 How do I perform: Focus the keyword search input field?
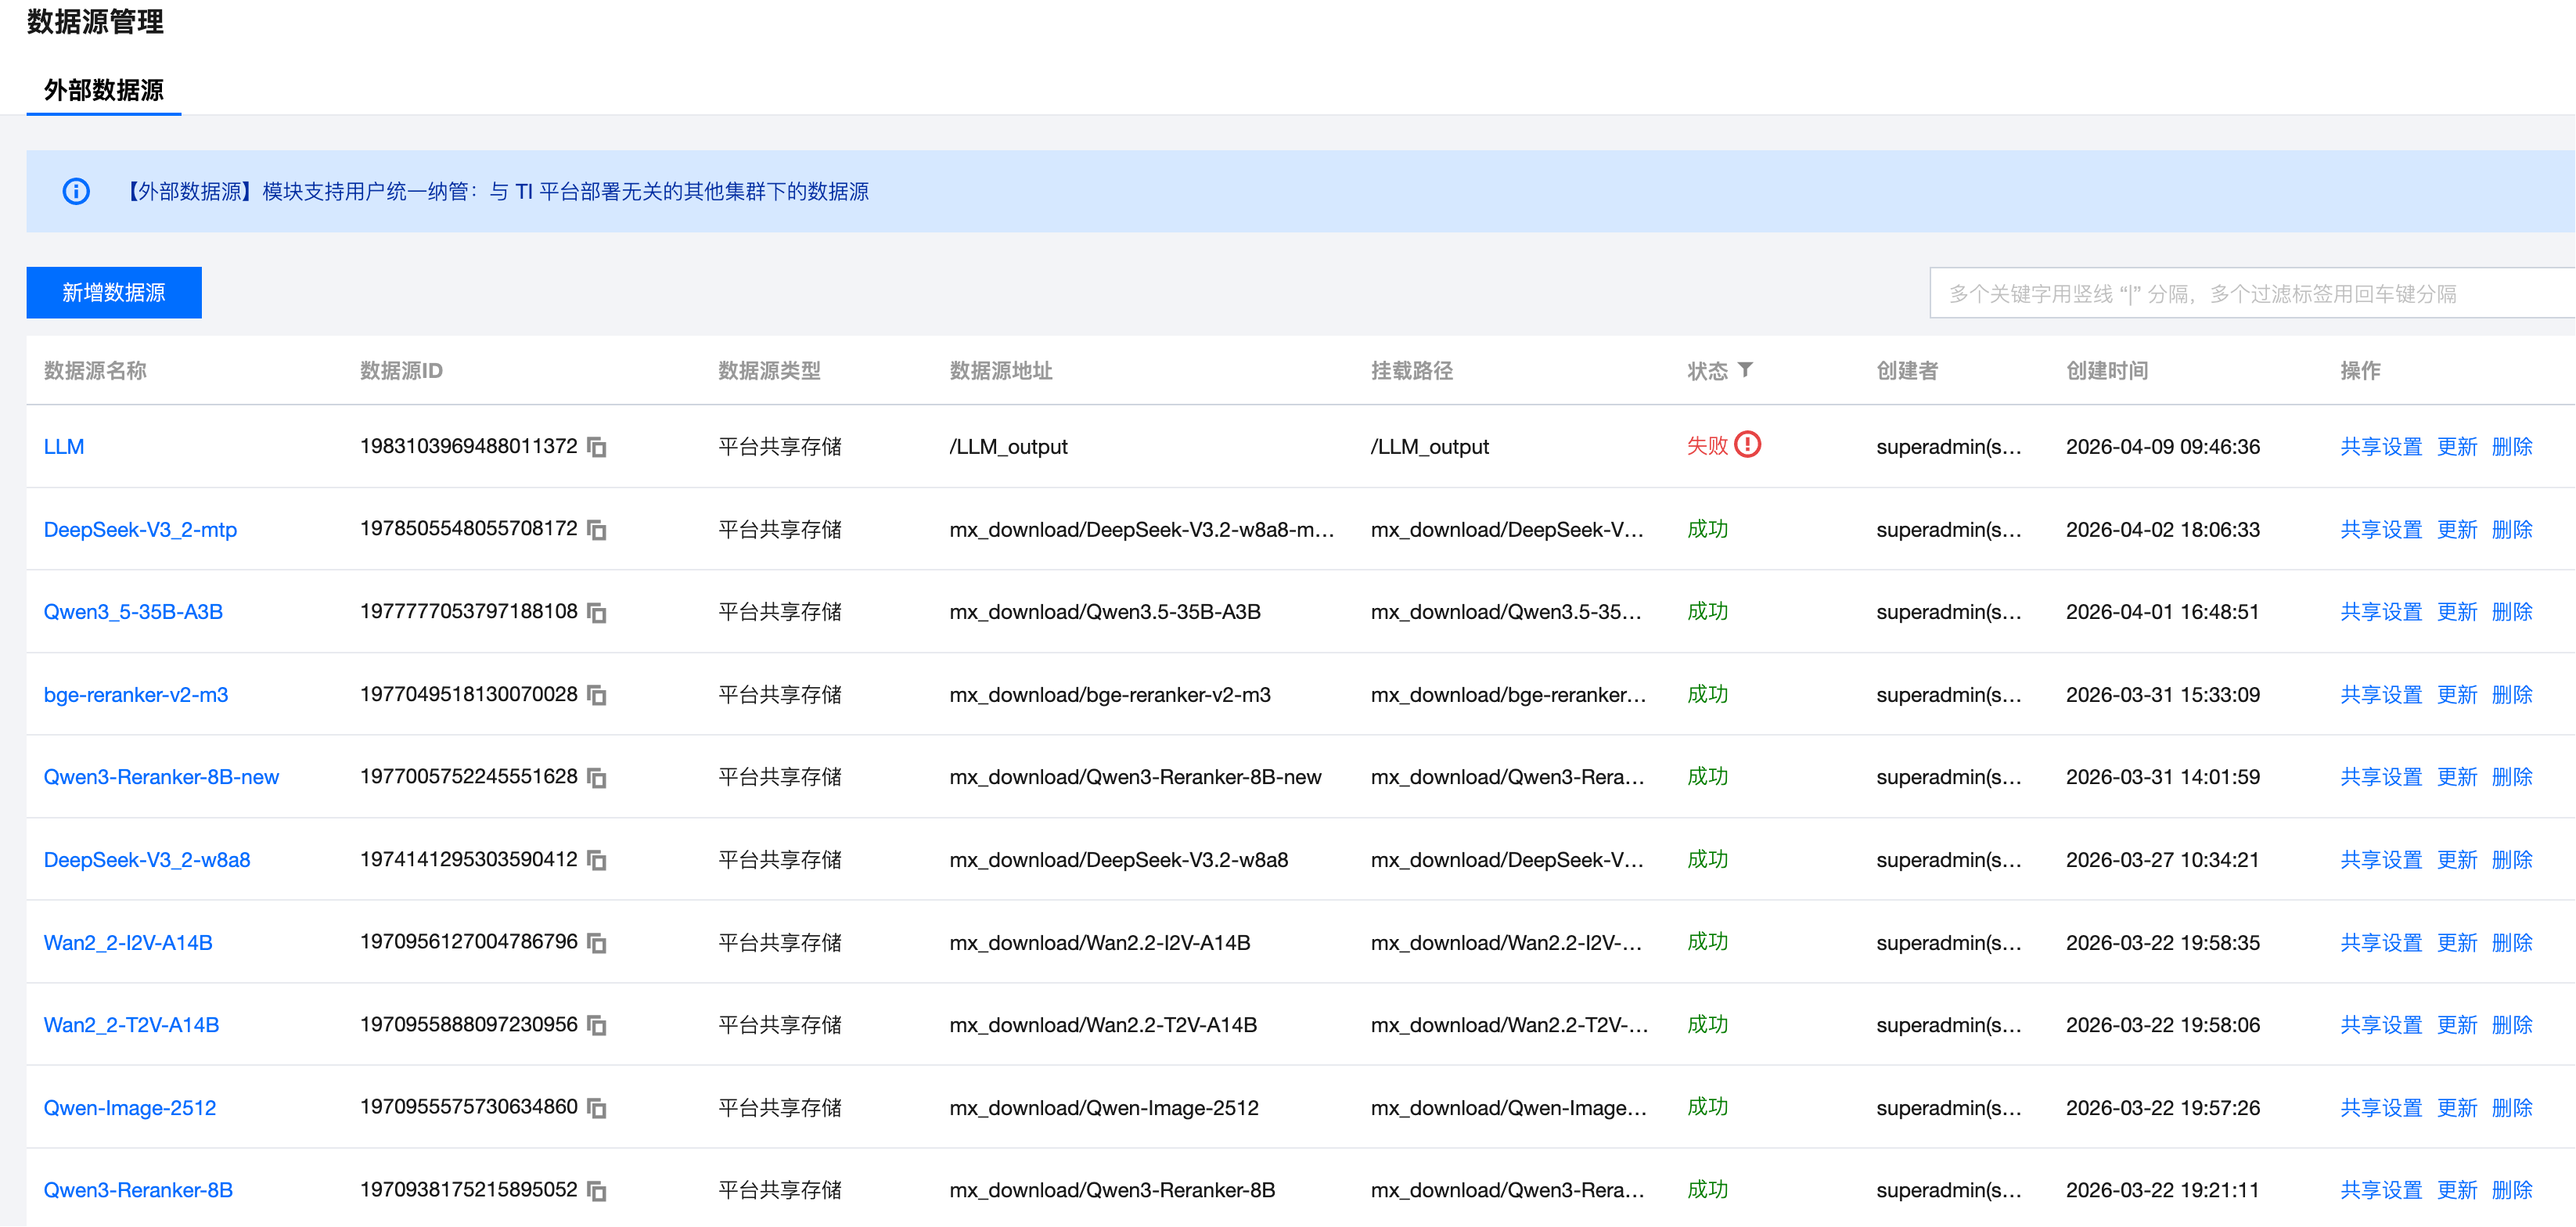pos(2252,293)
